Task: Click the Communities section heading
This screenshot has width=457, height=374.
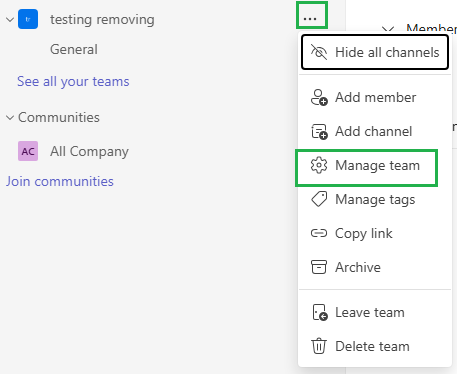Action: (x=59, y=117)
